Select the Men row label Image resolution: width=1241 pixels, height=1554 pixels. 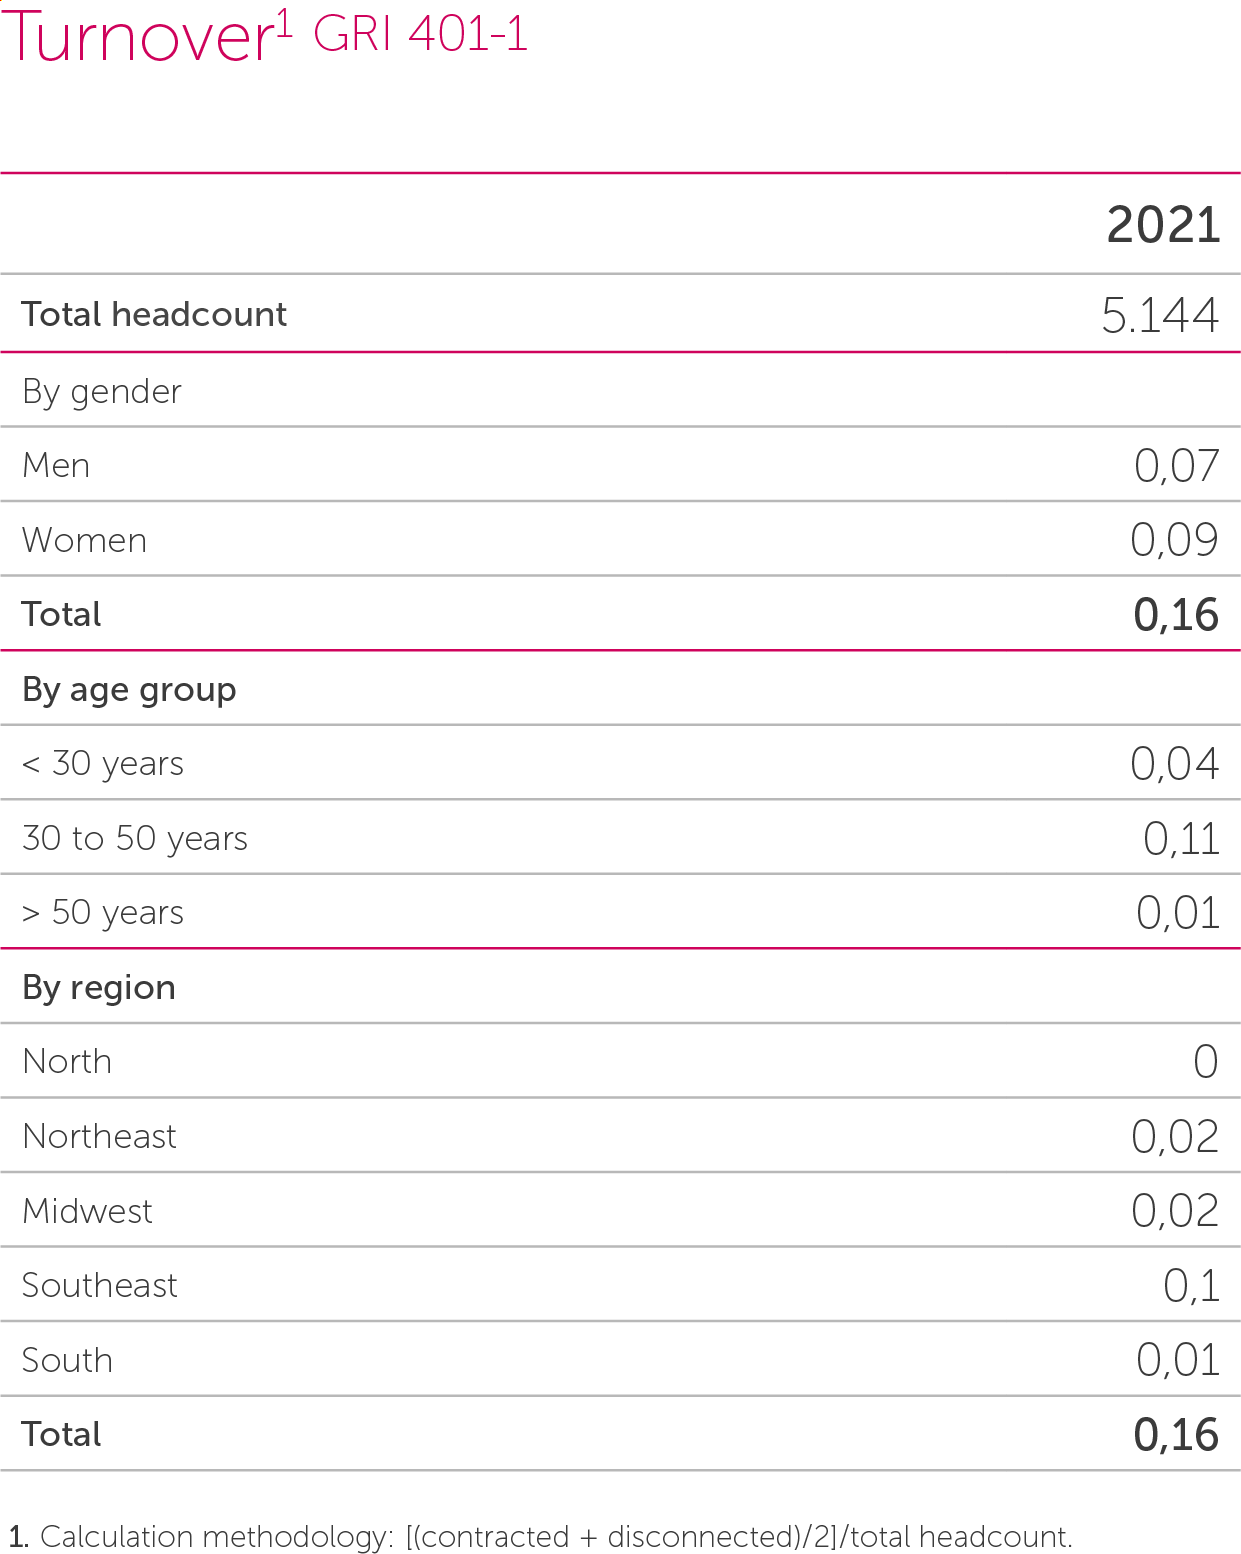click(x=56, y=465)
